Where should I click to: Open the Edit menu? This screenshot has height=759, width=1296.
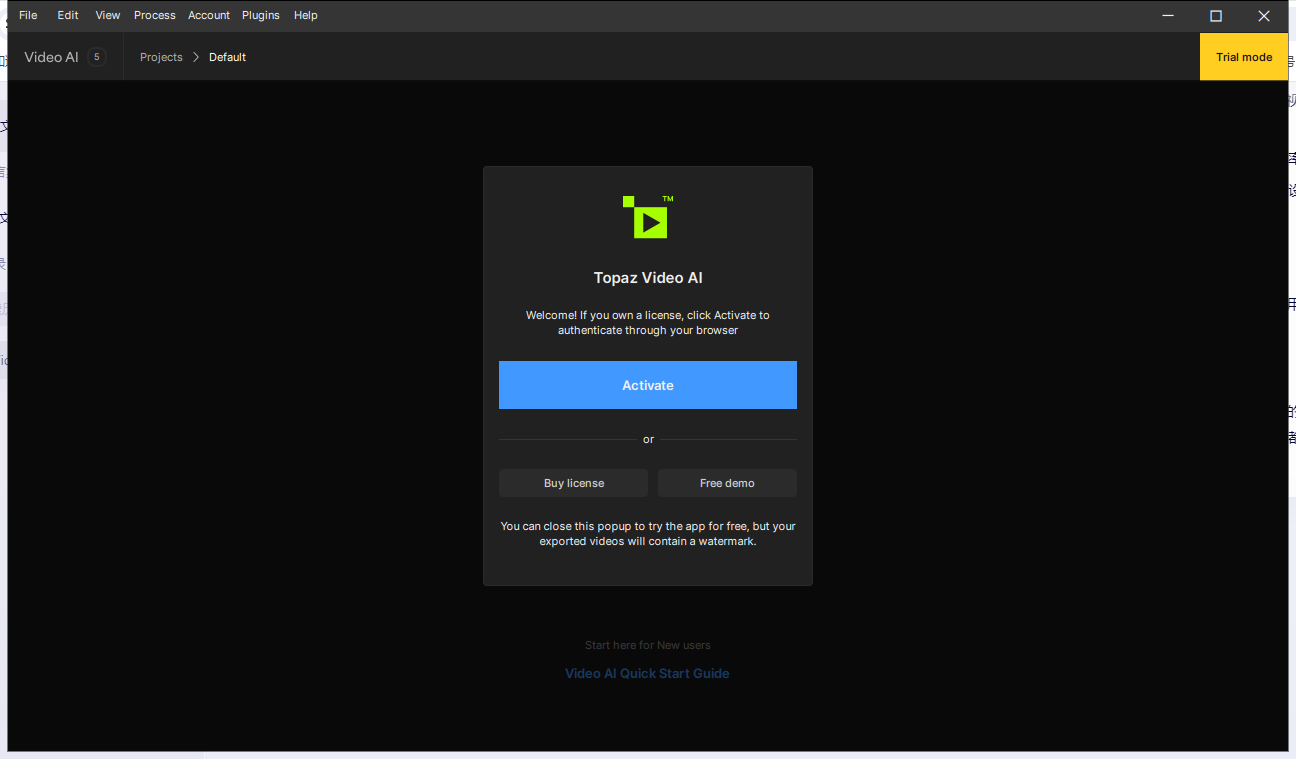coord(68,15)
